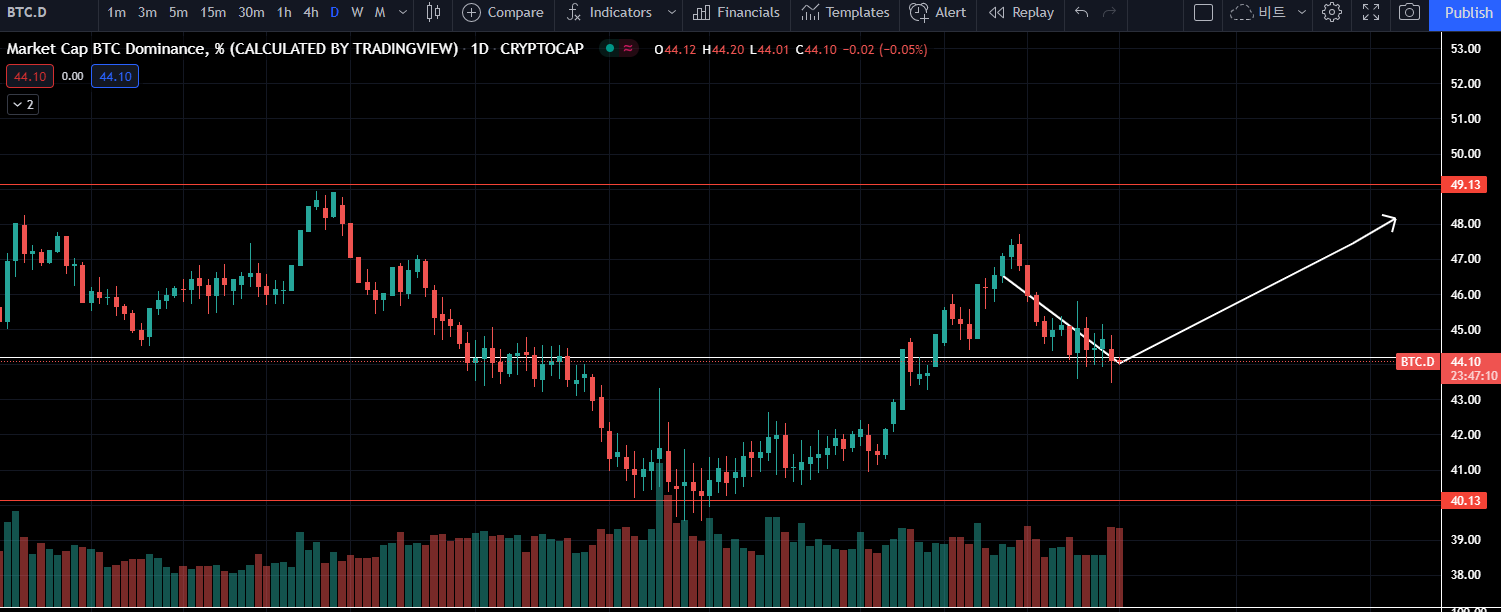
Task: Publish the chart idea
Action: pos(1468,13)
